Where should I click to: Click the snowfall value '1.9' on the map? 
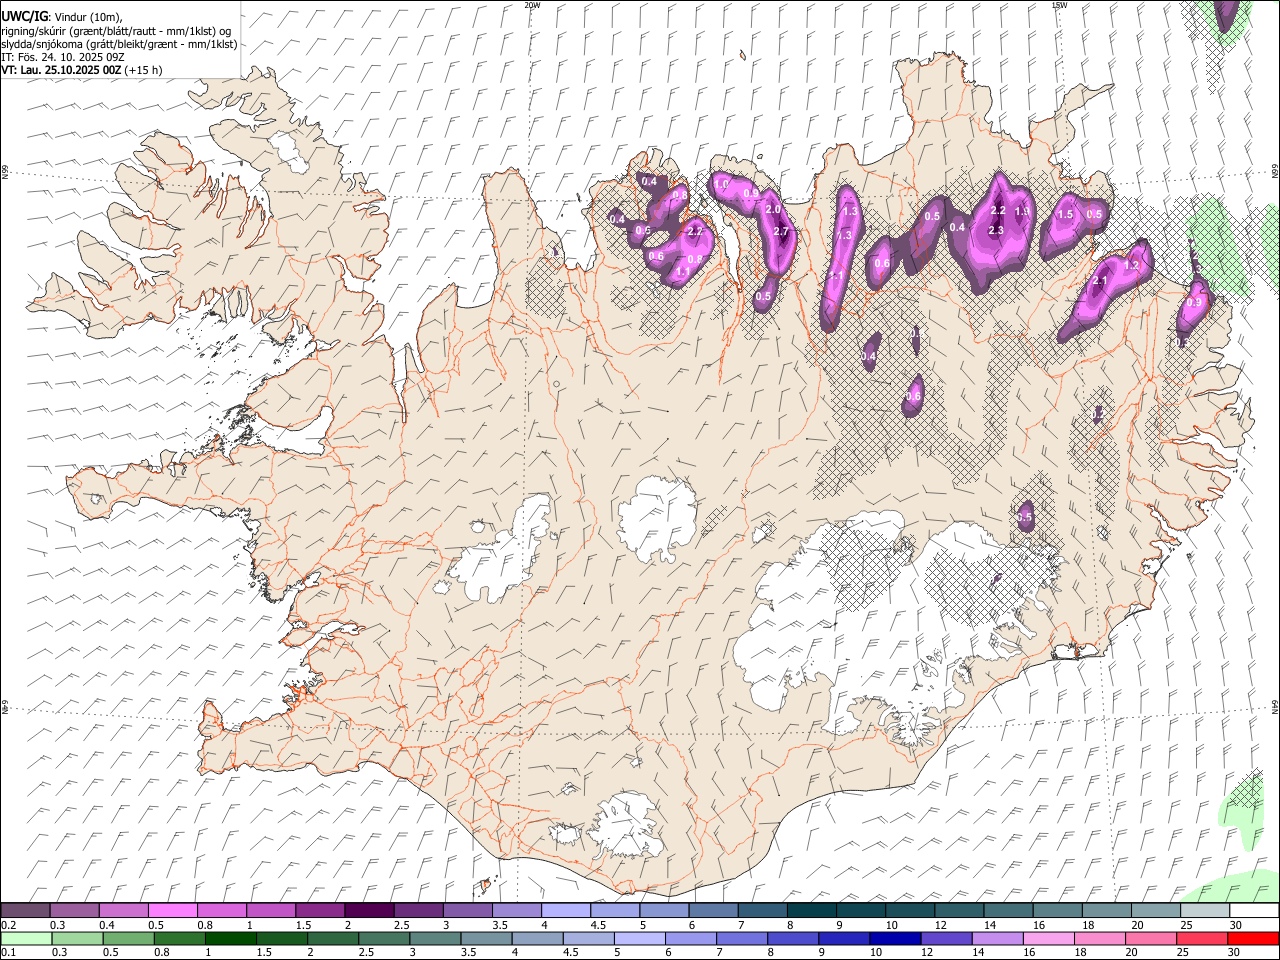tap(1022, 211)
